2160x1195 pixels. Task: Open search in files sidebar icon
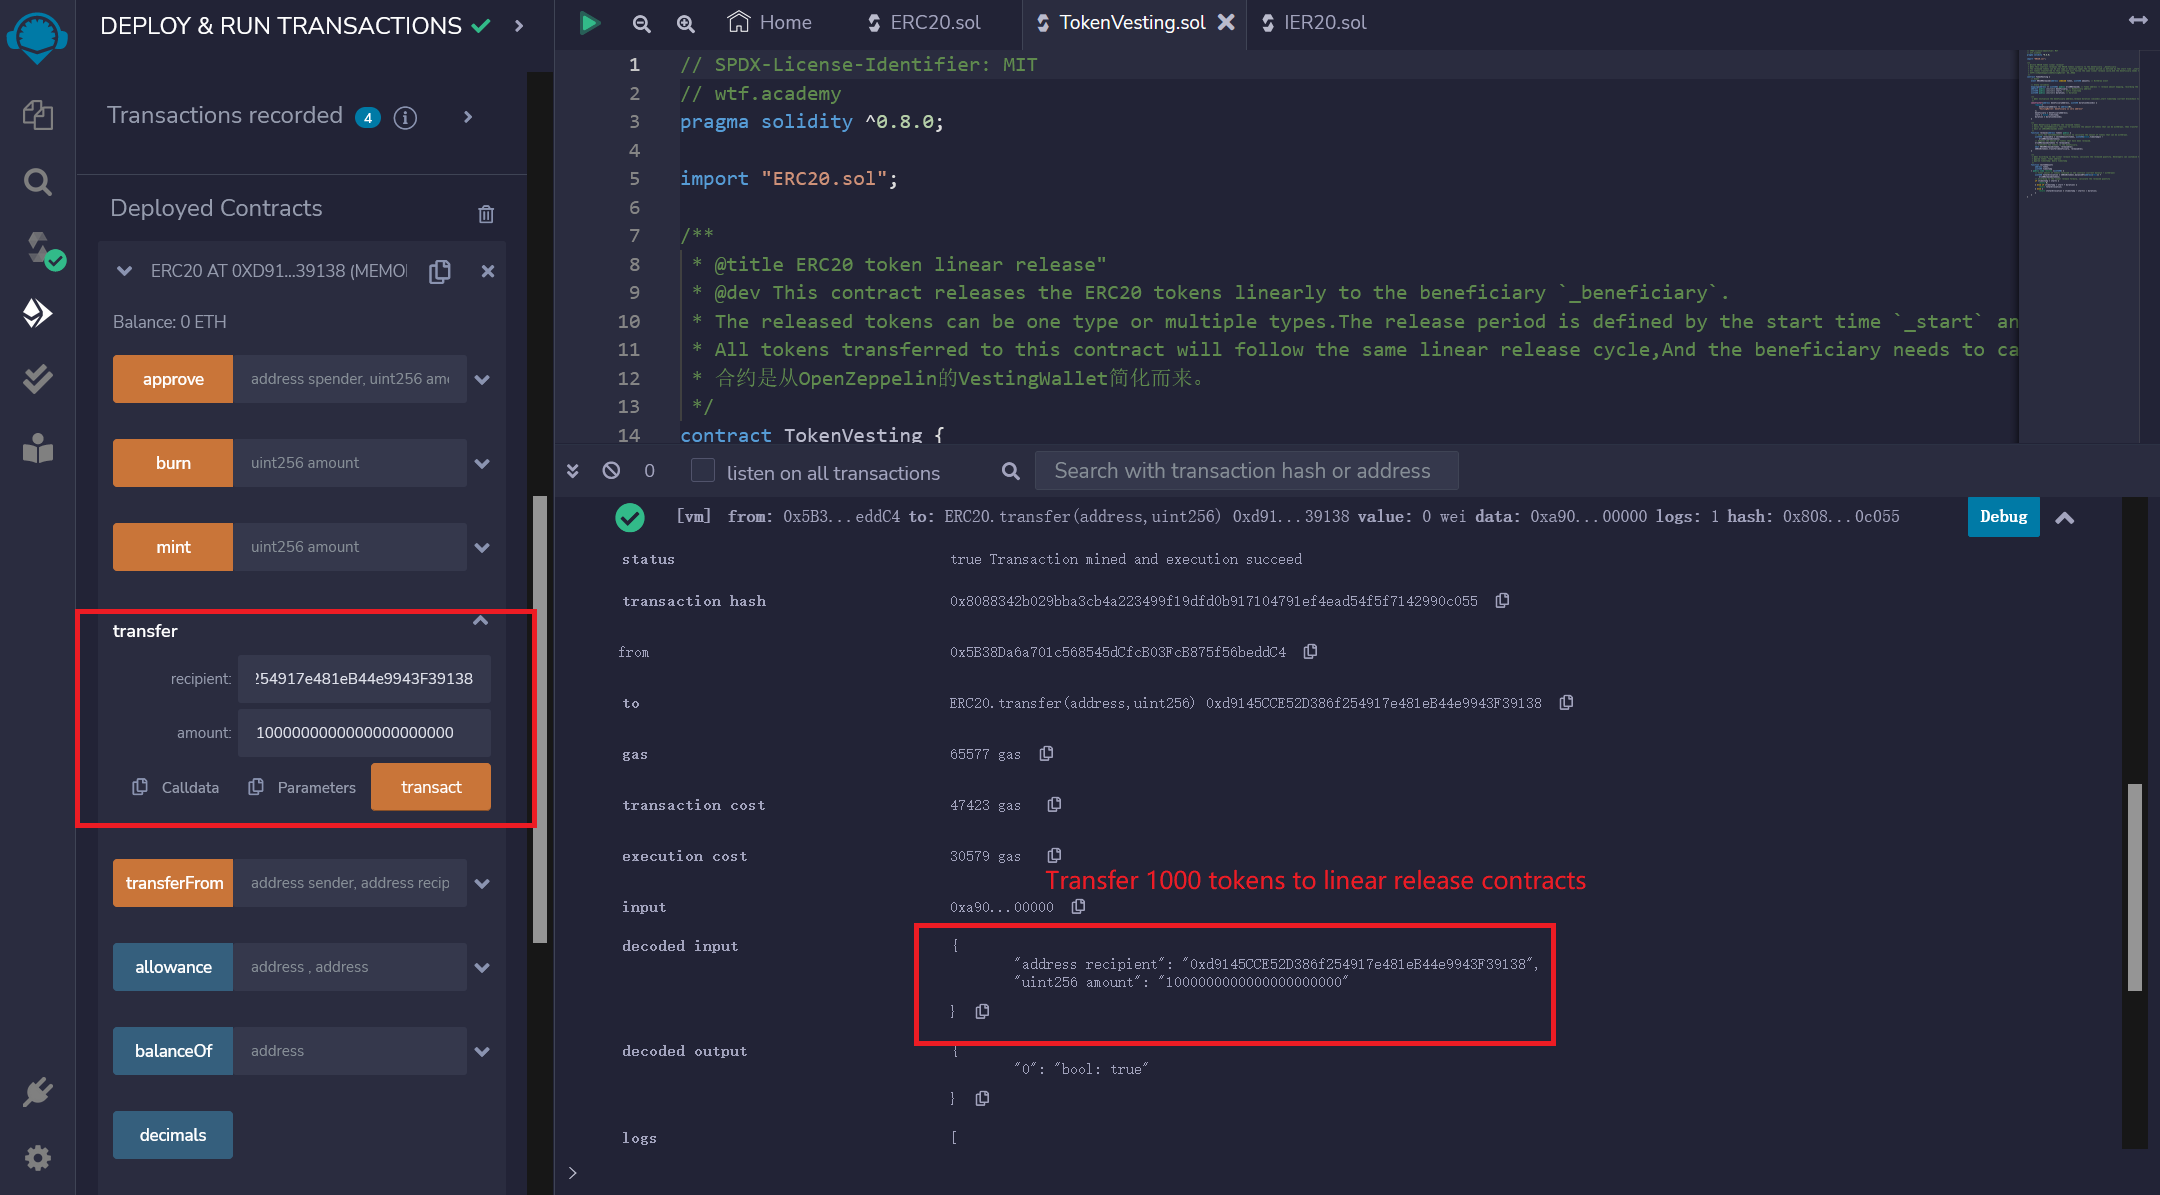point(37,182)
